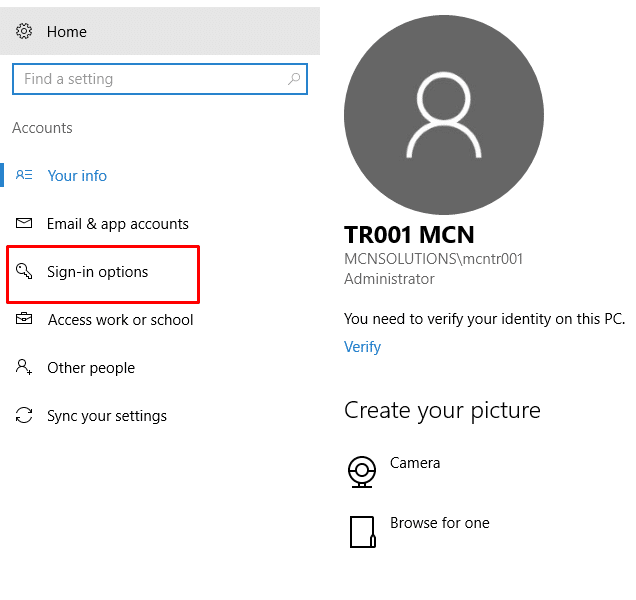Open the Your info page
The height and width of the screenshot is (600, 636).
[x=77, y=176]
